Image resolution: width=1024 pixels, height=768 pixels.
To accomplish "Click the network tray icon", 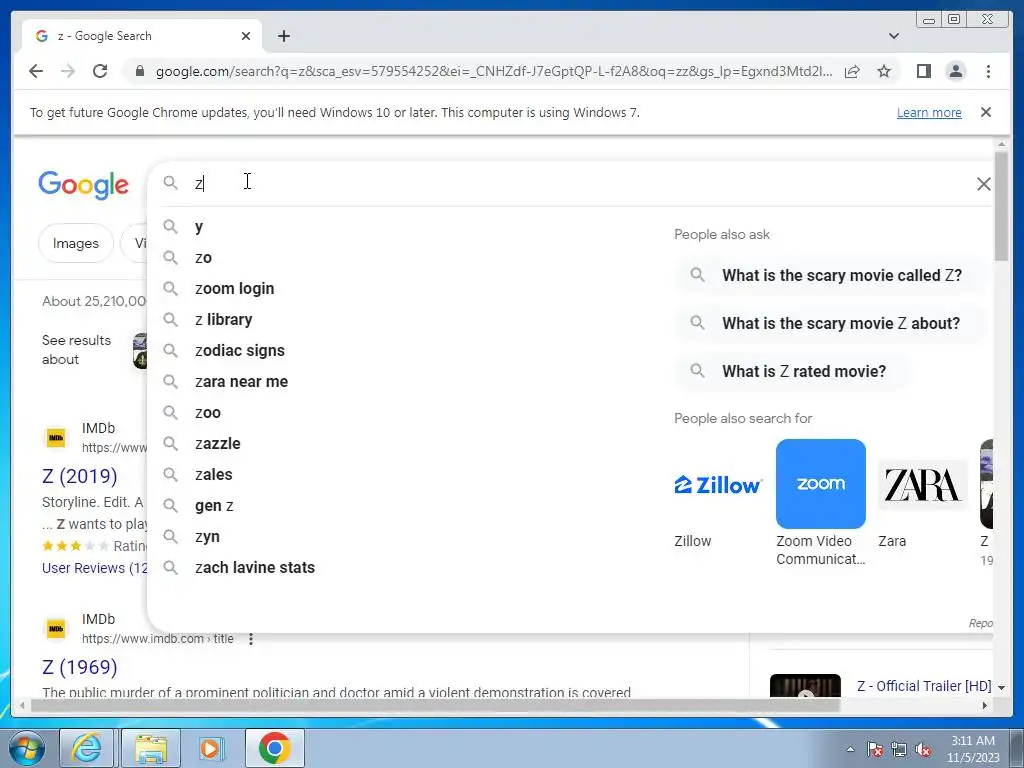I will (x=899, y=750).
